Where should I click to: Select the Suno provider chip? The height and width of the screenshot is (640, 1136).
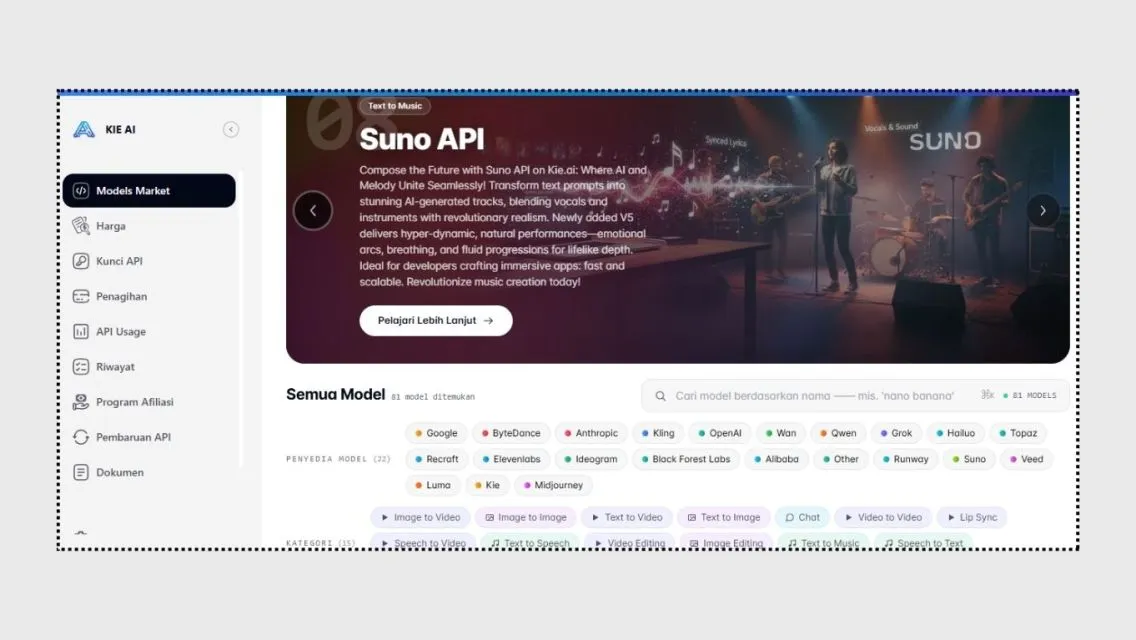tap(969, 460)
